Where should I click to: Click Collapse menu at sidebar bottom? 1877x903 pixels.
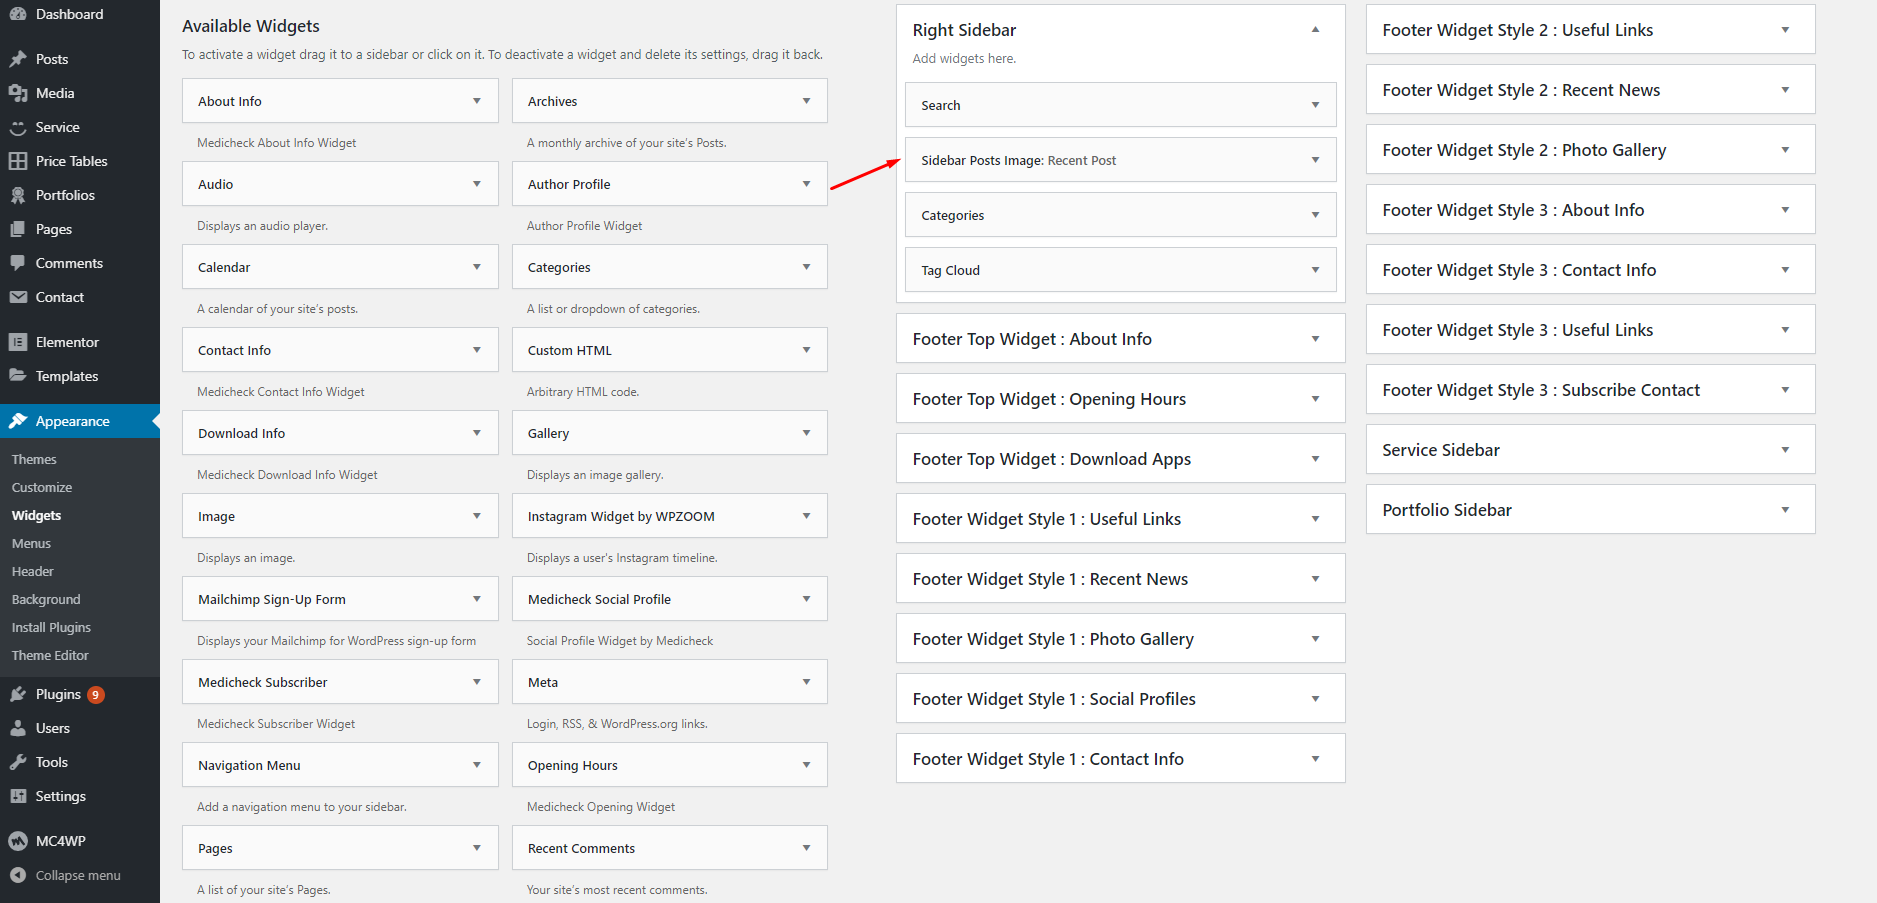click(x=77, y=875)
